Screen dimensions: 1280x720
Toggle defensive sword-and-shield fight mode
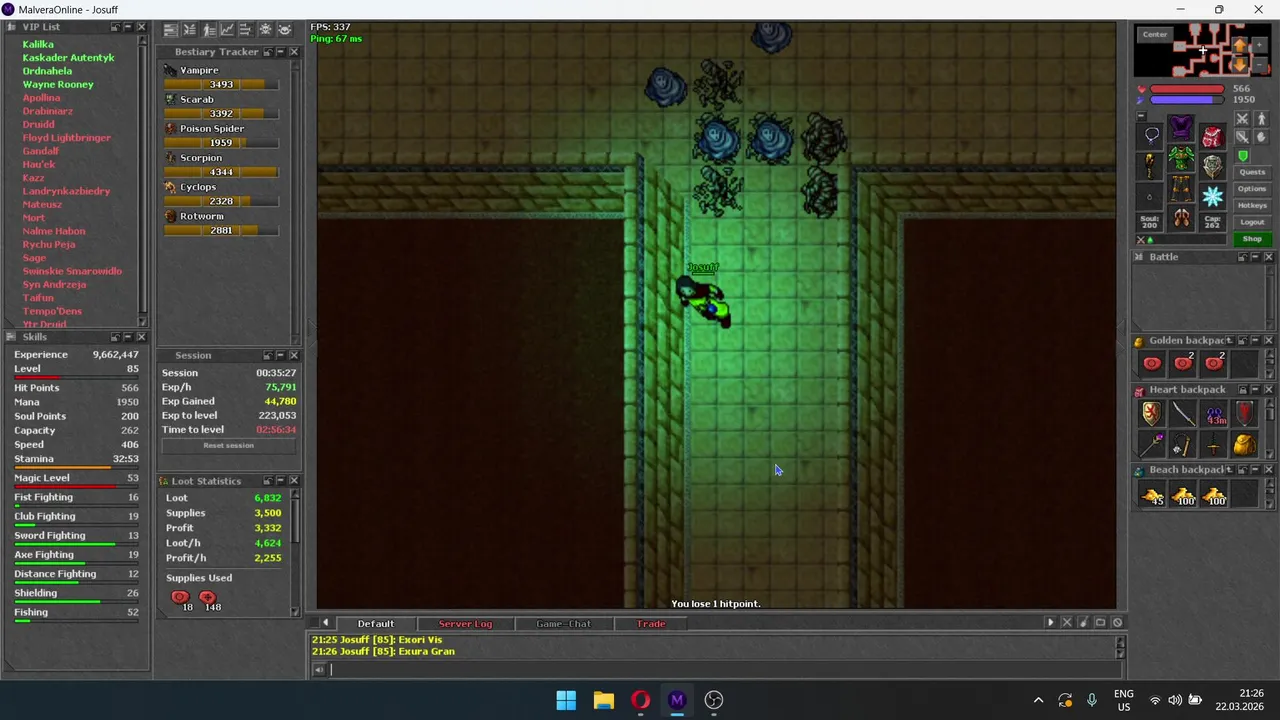1242,137
